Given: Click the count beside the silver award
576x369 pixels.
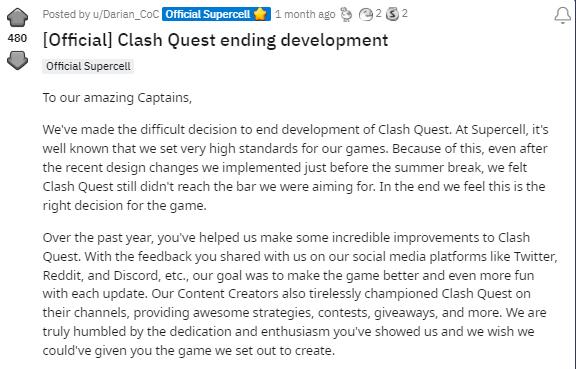Looking at the screenshot, I should click(x=404, y=14).
